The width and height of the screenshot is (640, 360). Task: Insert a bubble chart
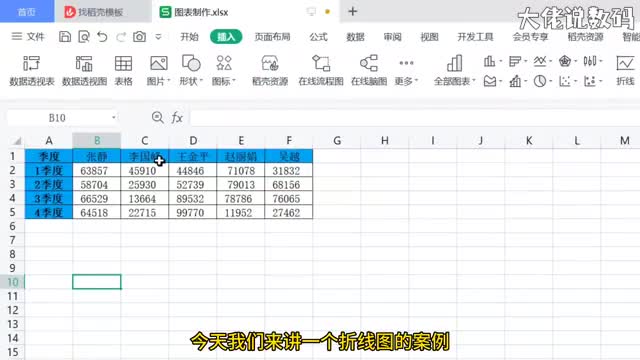(x=590, y=81)
